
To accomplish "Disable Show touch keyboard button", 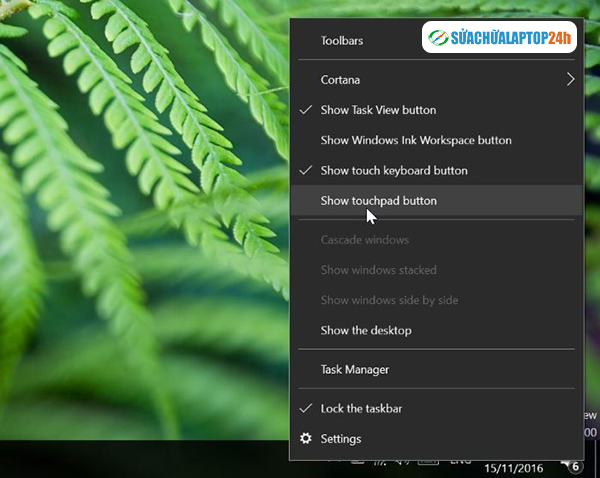I will point(394,171).
